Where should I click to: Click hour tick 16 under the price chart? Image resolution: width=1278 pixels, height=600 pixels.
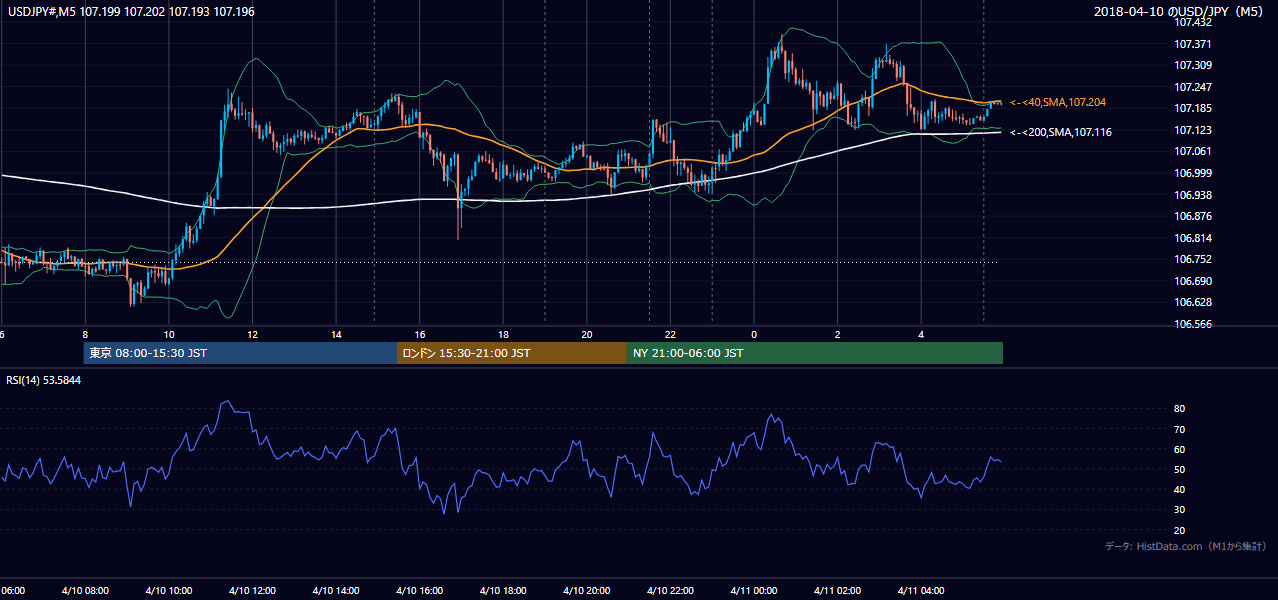(x=419, y=334)
